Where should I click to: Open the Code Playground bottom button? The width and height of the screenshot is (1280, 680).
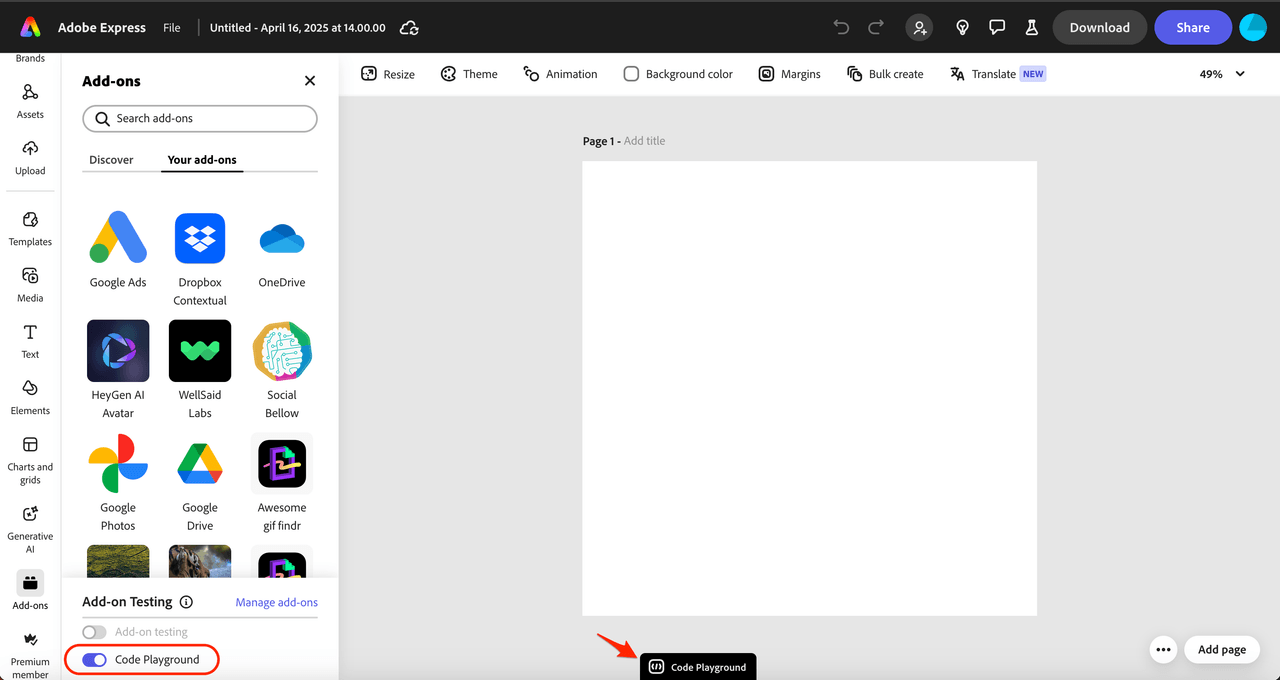(x=698, y=667)
